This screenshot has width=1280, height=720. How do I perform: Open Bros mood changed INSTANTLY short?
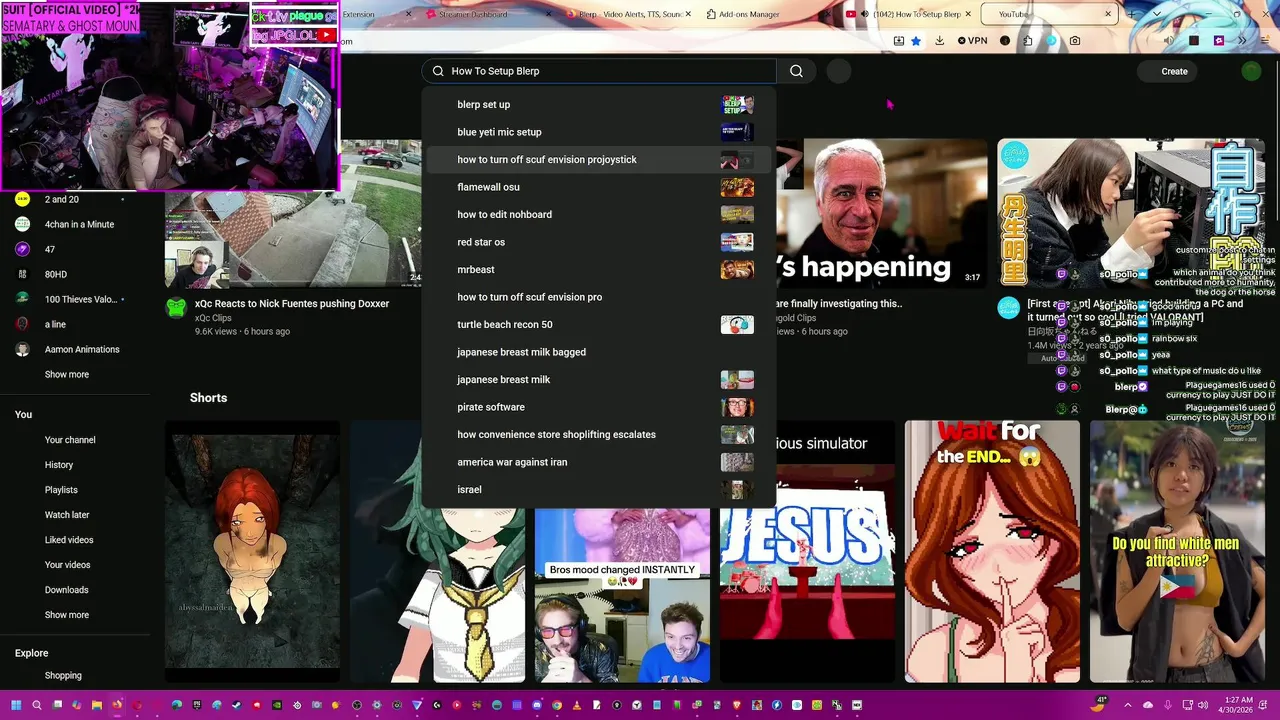(622, 595)
